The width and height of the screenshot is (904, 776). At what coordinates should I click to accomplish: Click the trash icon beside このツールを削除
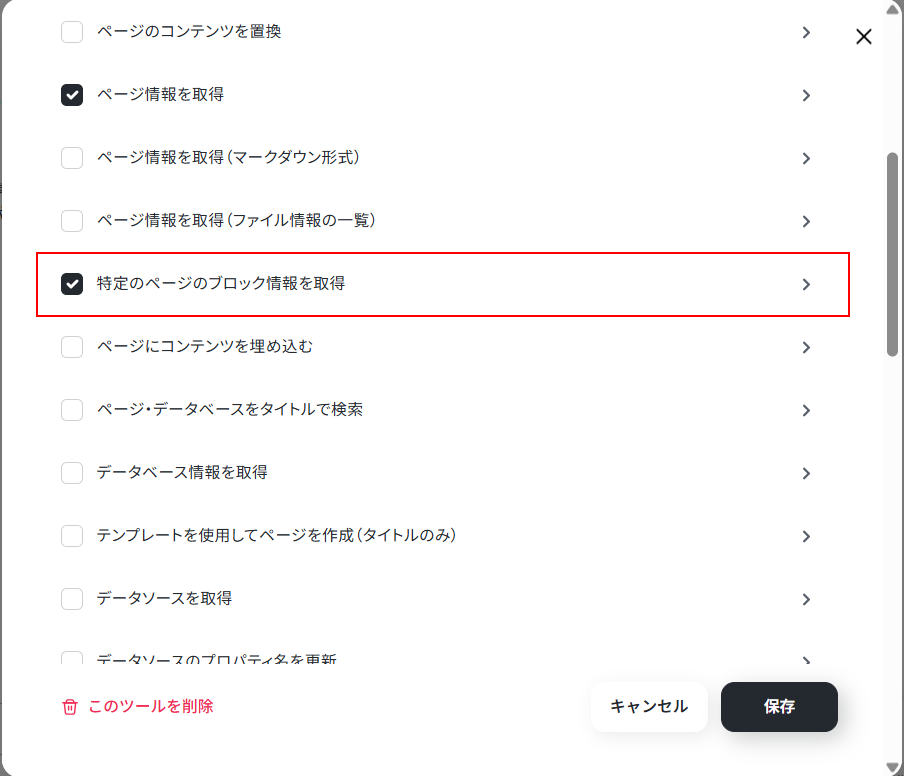tap(70, 707)
